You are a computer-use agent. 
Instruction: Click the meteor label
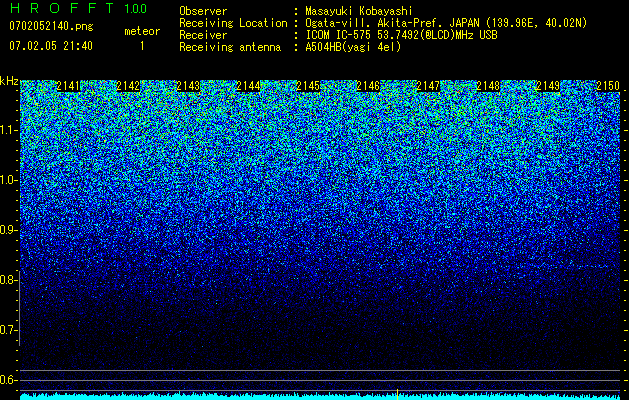pos(142,31)
